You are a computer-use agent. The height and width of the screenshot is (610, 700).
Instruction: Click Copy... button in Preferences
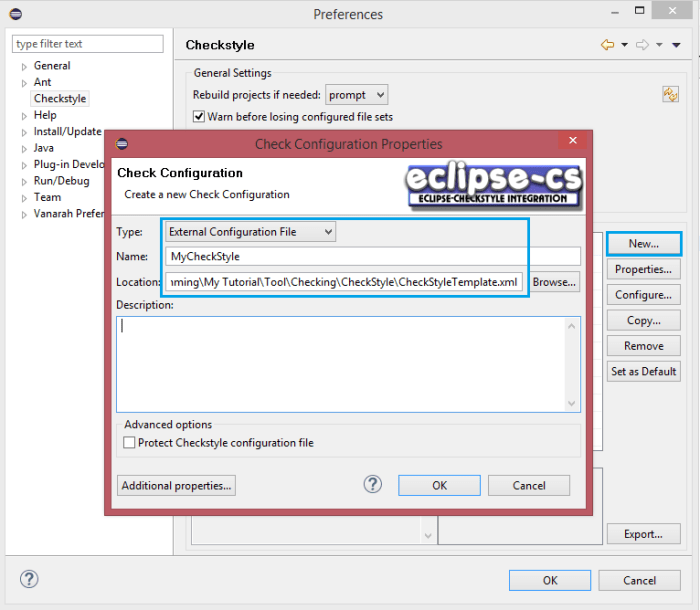click(x=644, y=320)
